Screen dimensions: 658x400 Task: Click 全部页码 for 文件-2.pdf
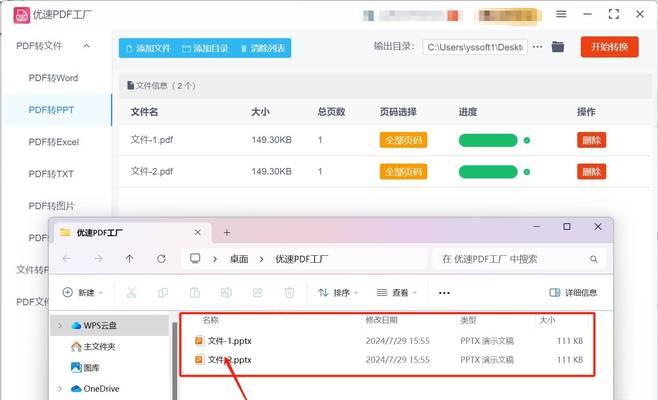[403, 171]
